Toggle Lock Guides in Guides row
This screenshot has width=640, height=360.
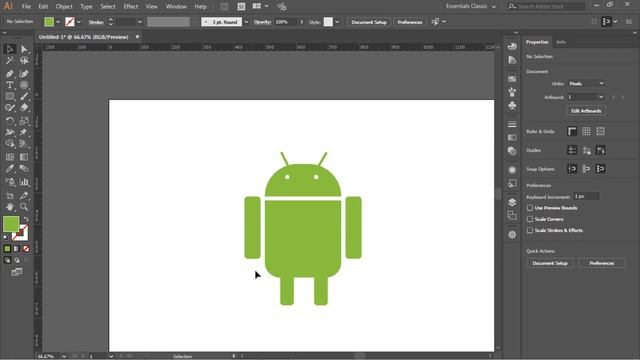click(x=587, y=150)
